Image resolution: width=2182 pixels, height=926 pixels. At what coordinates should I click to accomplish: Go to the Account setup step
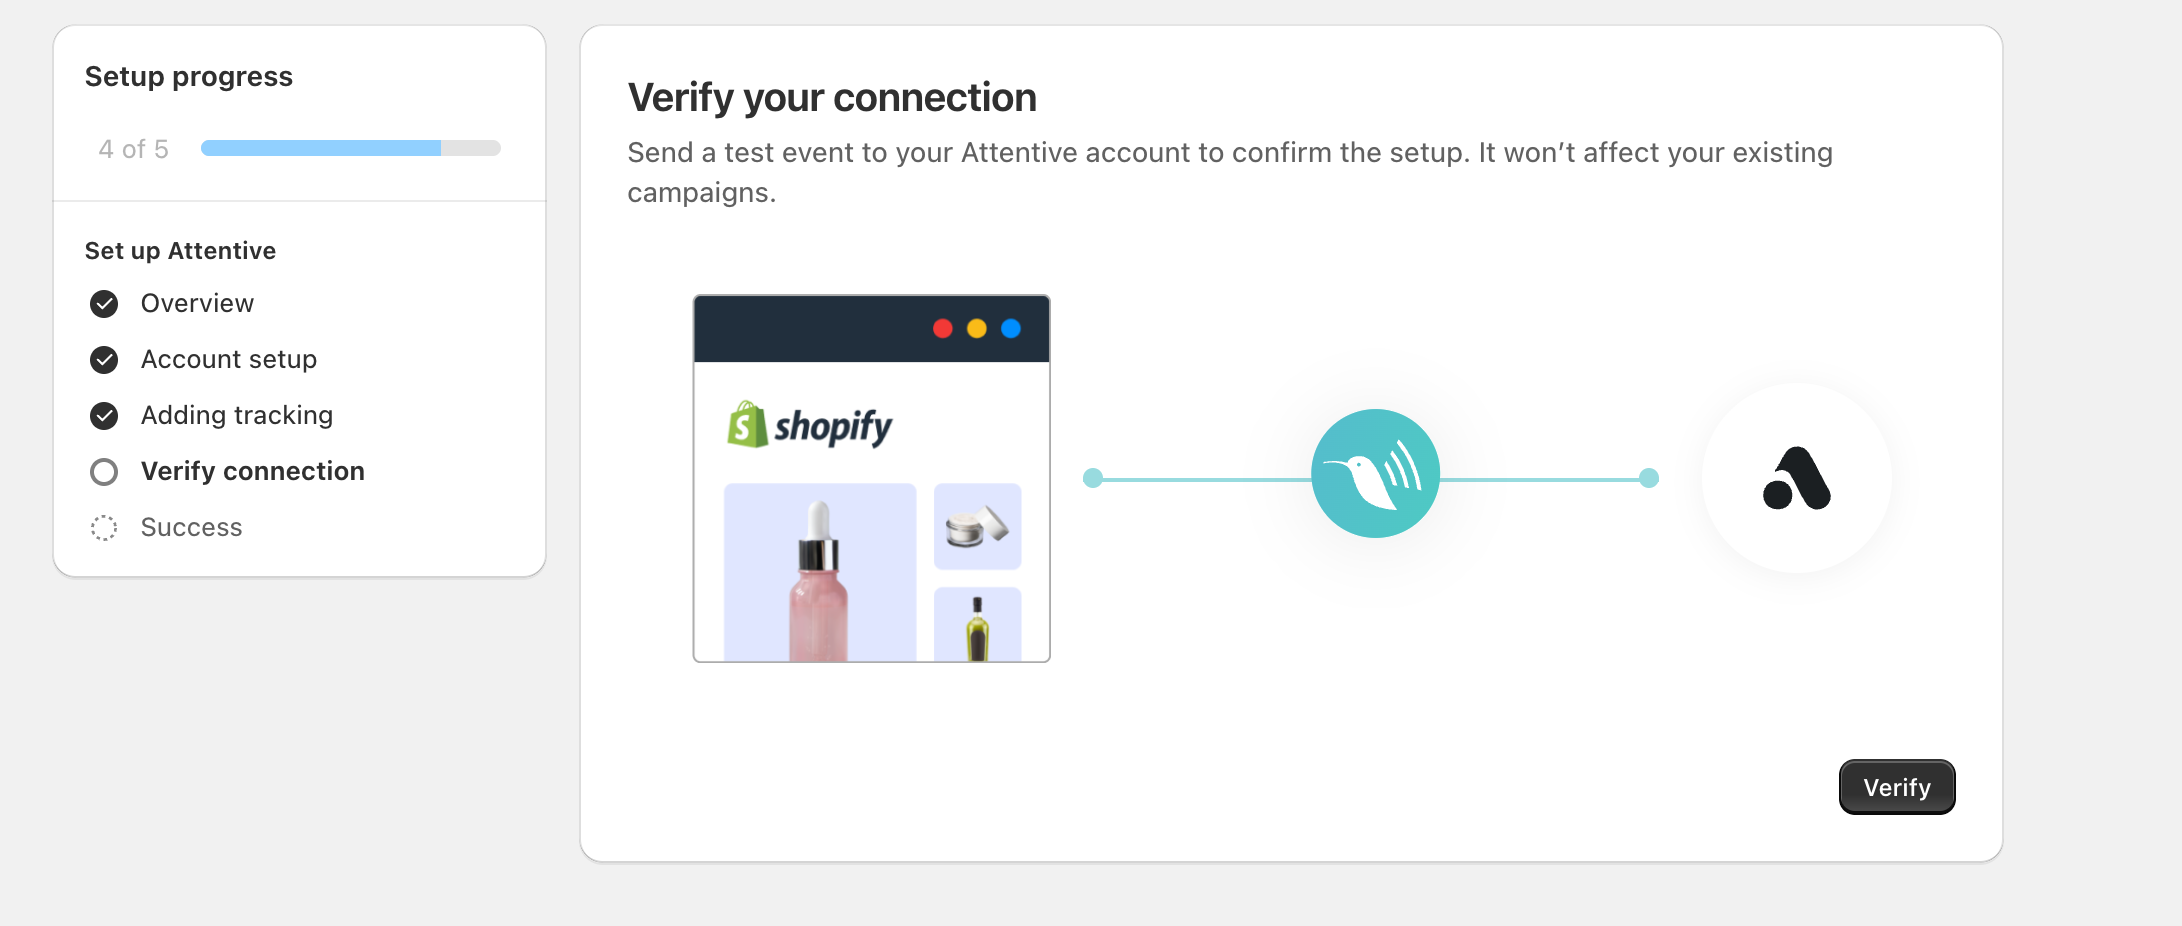228,360
